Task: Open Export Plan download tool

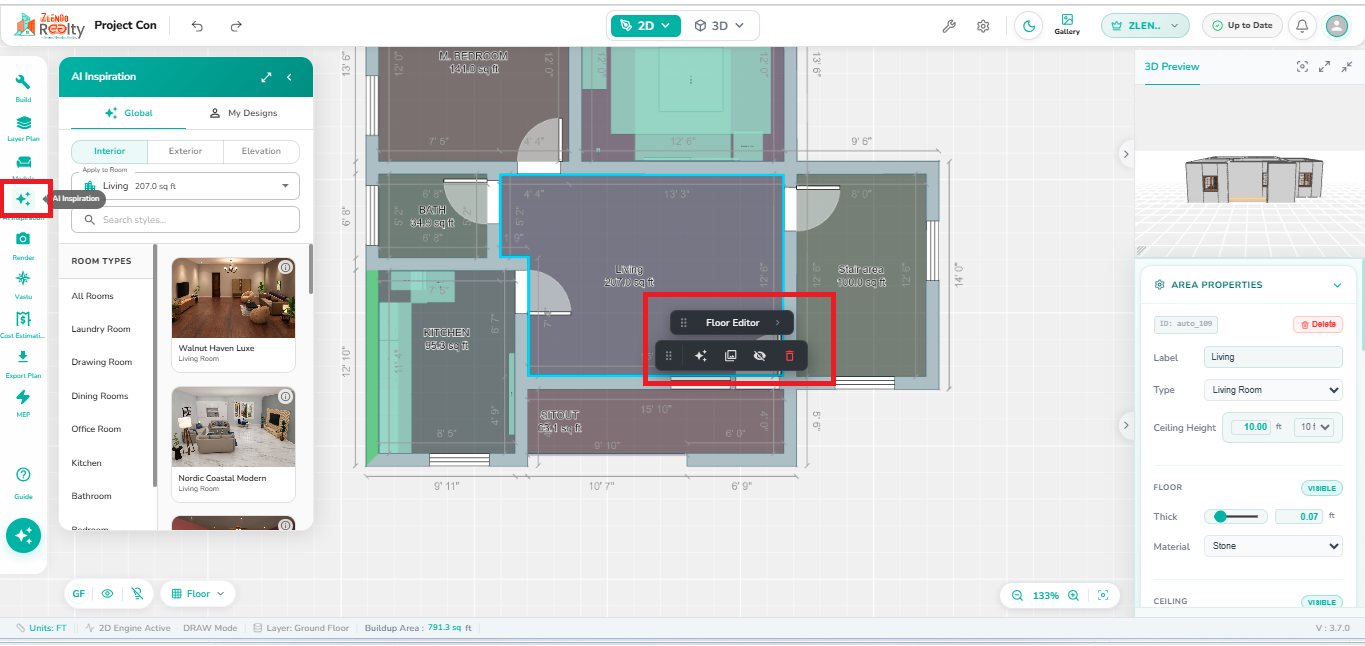Action: (x=23, y=362)
